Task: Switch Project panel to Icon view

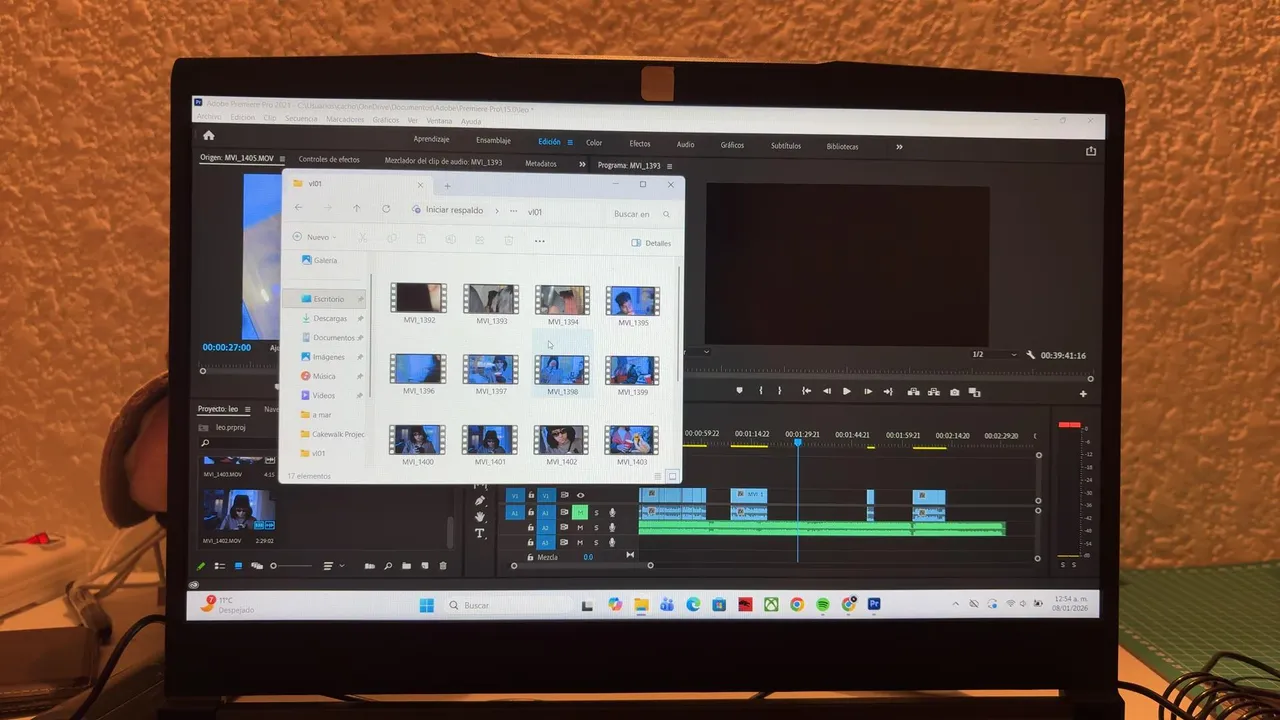Action: click(238, 566)
